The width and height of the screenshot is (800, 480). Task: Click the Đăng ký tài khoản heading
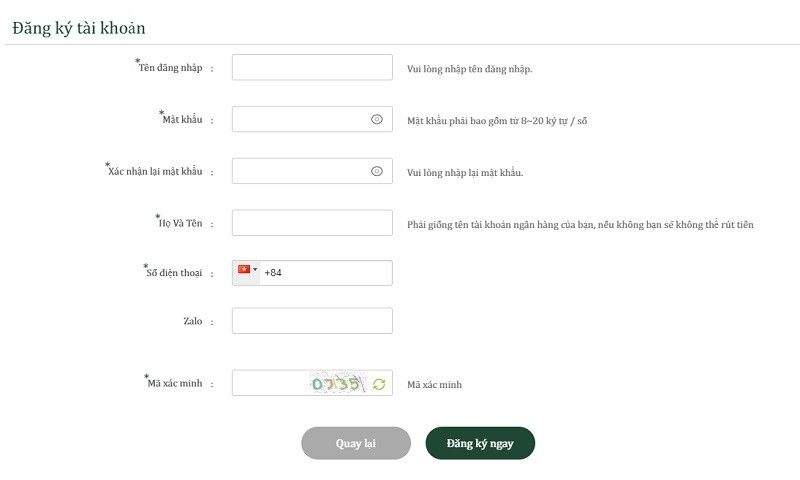[x=79, y=28]
